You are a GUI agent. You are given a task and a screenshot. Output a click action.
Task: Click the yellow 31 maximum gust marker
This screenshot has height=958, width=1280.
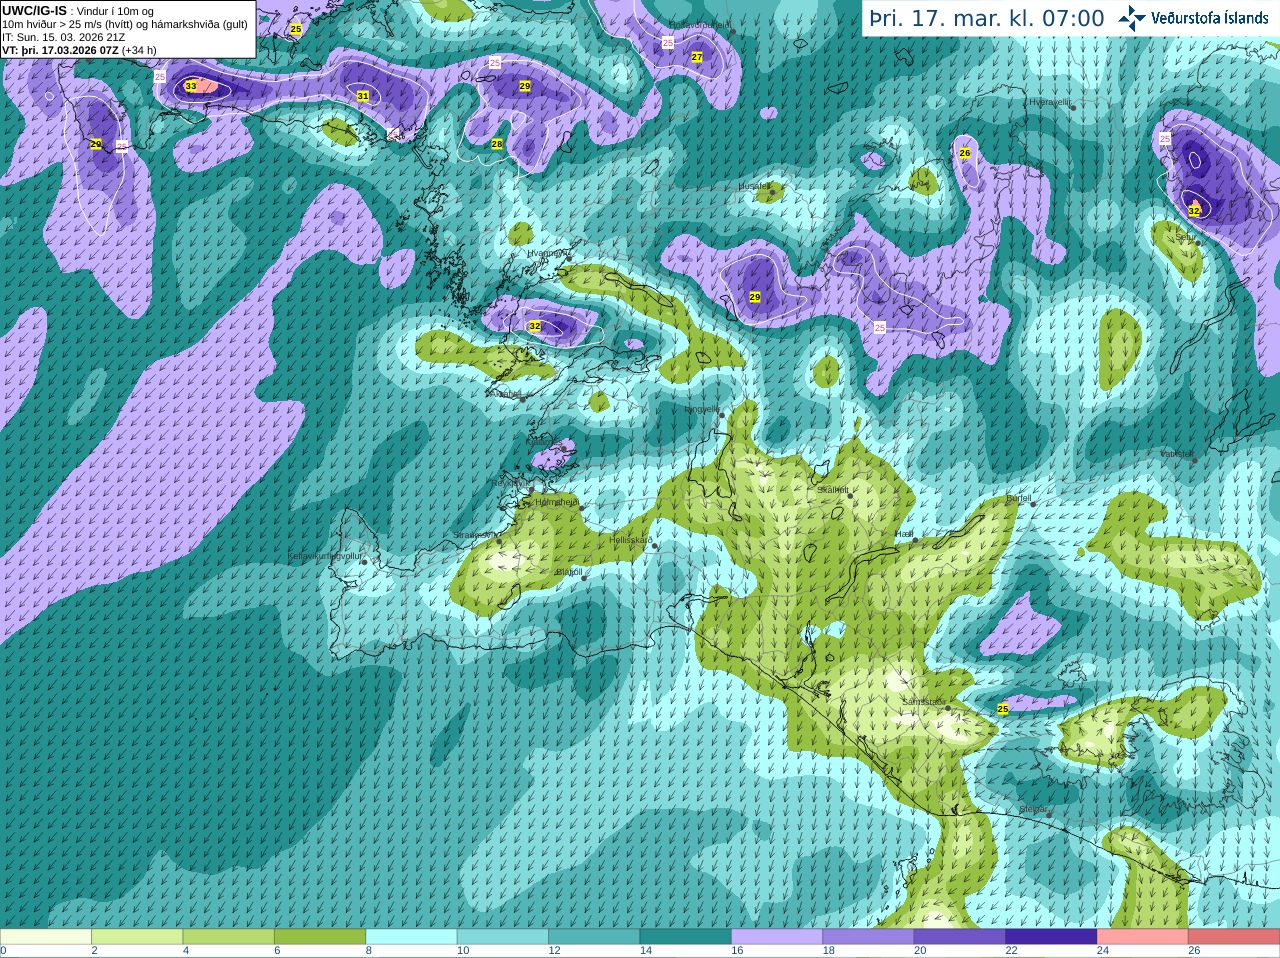(363, 96)
